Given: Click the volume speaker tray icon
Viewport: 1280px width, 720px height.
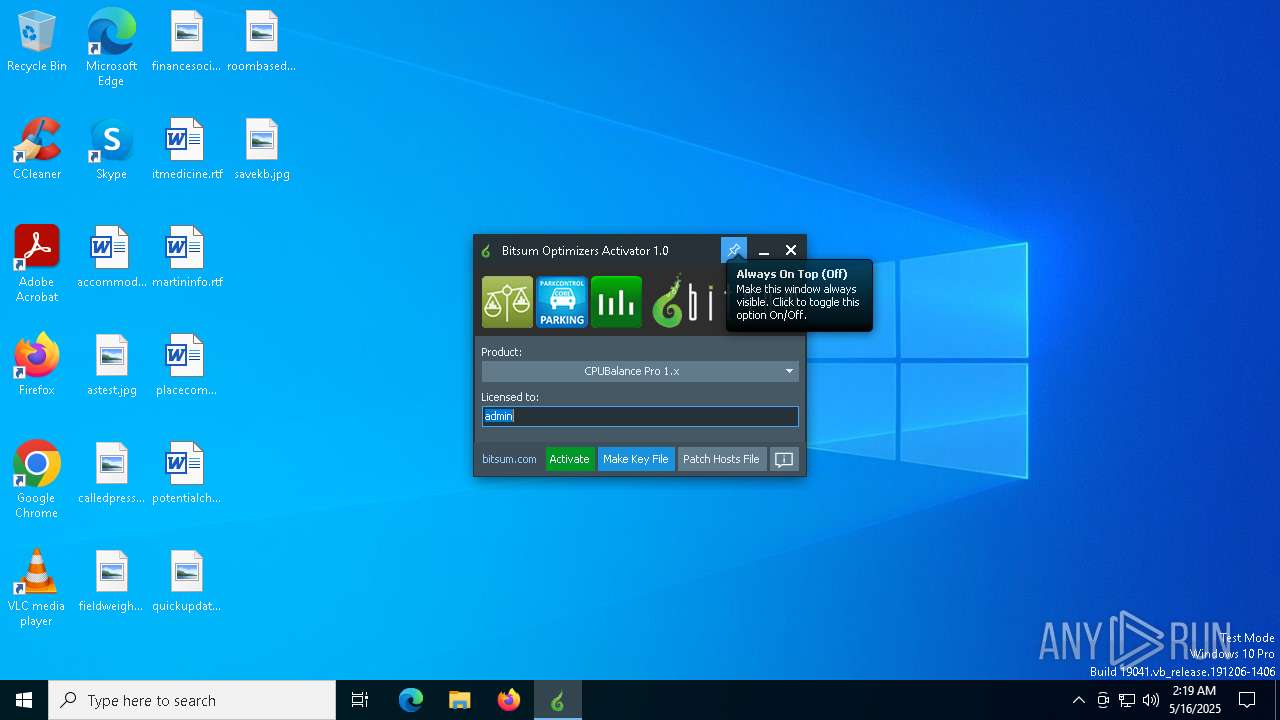Looking at the screenshot, I should click(1151, 700).
